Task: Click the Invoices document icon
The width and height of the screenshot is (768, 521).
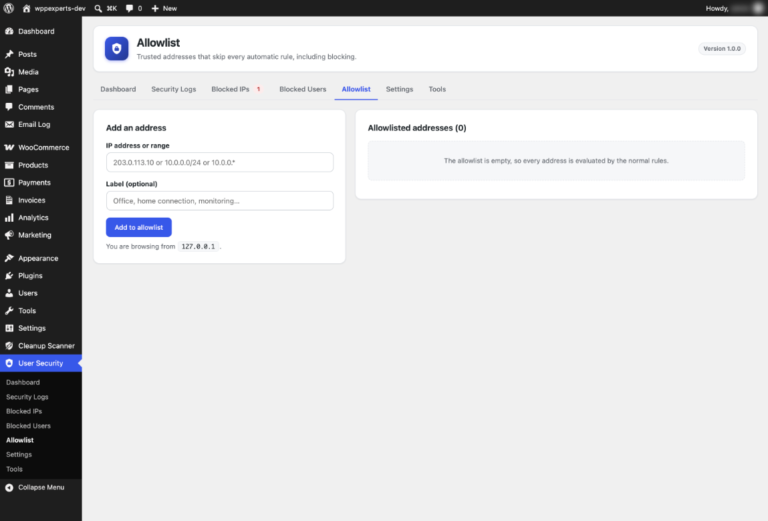Action: (x=9, y=200)
